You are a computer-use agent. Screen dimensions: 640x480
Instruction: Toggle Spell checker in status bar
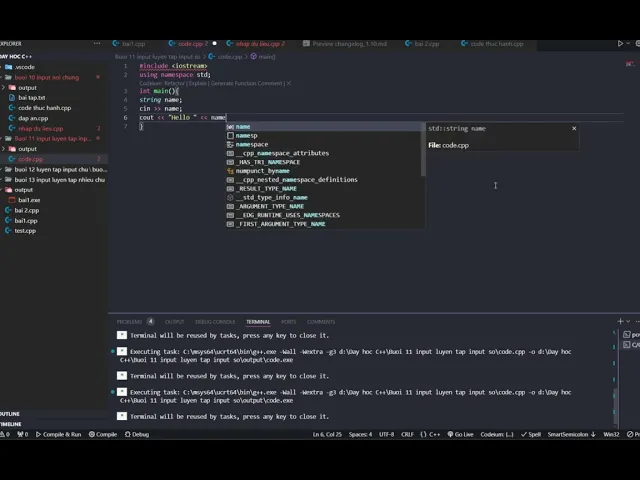click(531, 434)
